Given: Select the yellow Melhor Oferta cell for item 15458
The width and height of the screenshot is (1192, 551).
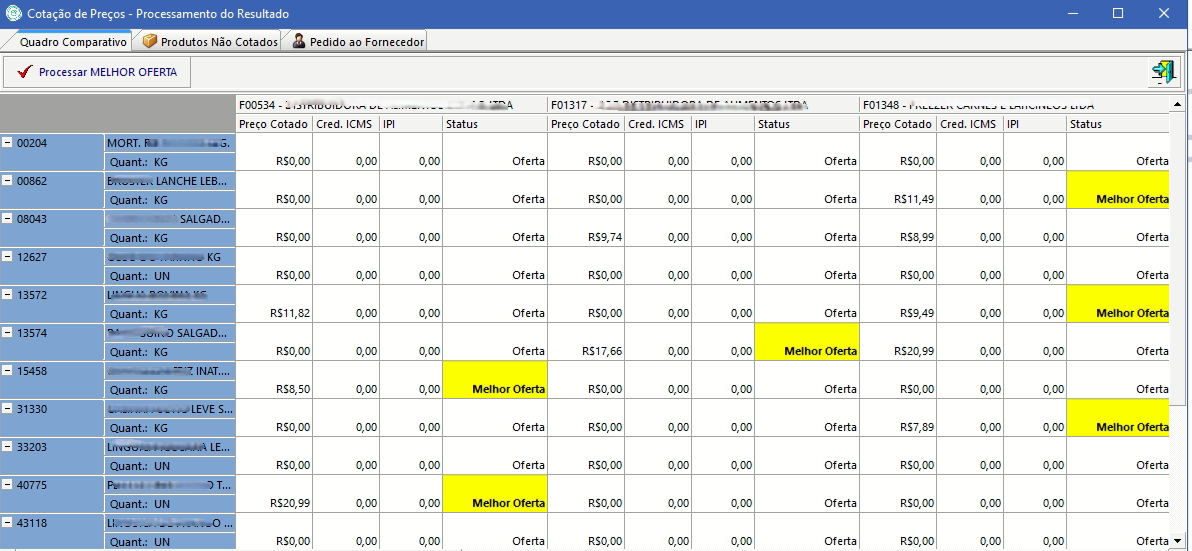Looking at the screenshot, I should (x=494, y=380).
